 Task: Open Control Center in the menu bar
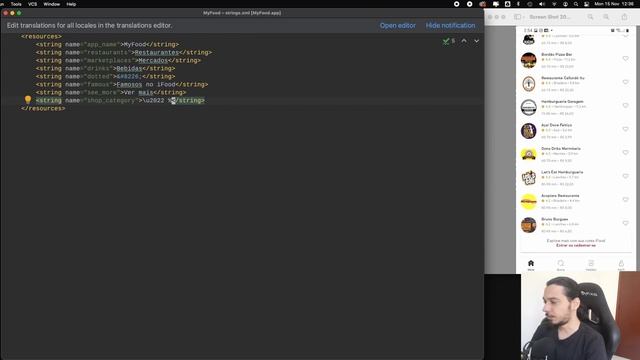[587, 4]
